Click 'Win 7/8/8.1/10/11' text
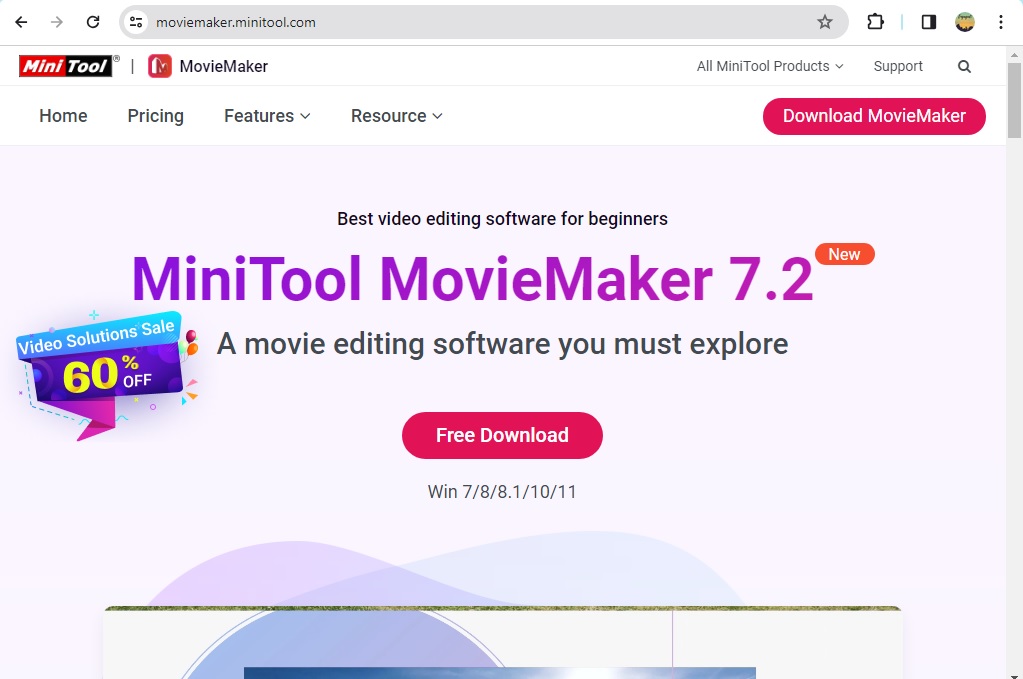Image resolution: width=1023 pixels, height=679 pixels. (x=502, y=492)
